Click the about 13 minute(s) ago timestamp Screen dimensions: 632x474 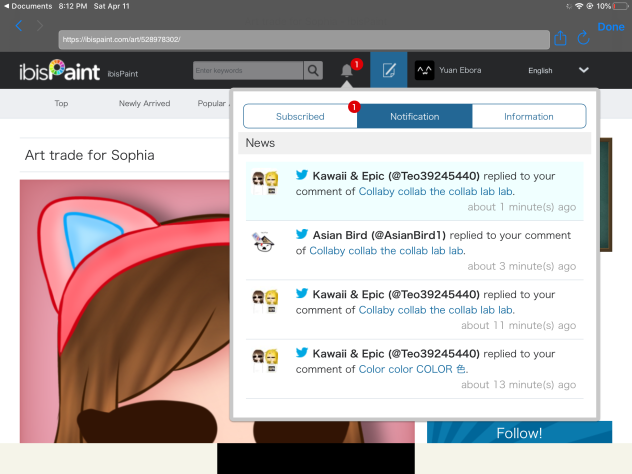coord(518,385)
